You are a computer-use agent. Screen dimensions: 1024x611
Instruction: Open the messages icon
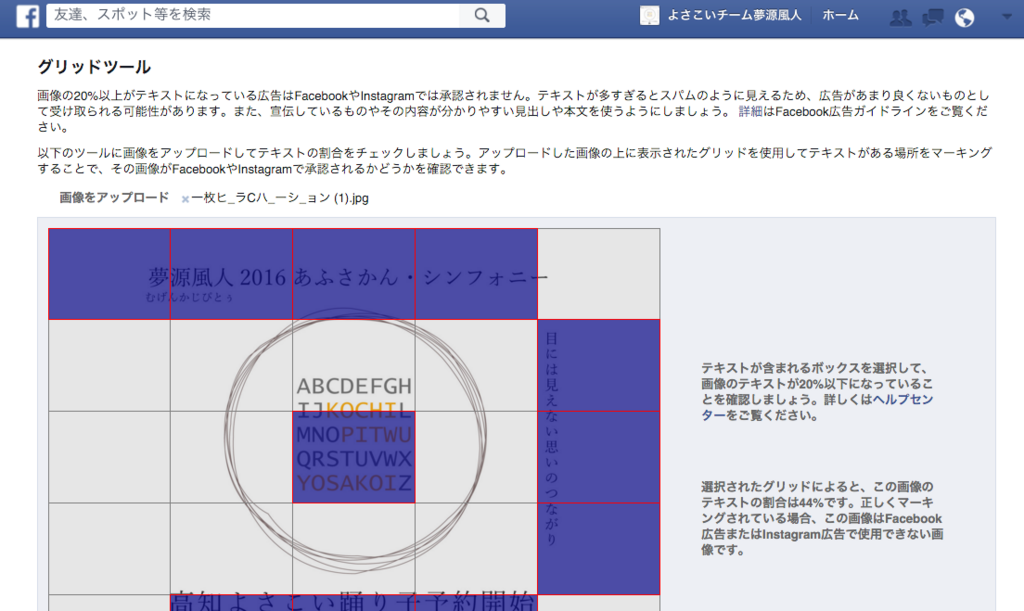click(x=933, y=16)
